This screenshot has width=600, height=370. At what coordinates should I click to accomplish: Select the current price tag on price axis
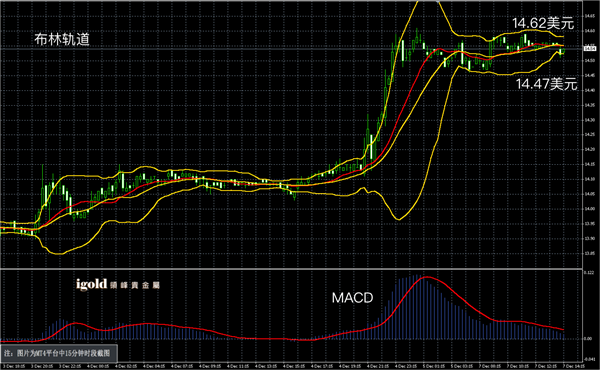[x=590, y=49]
